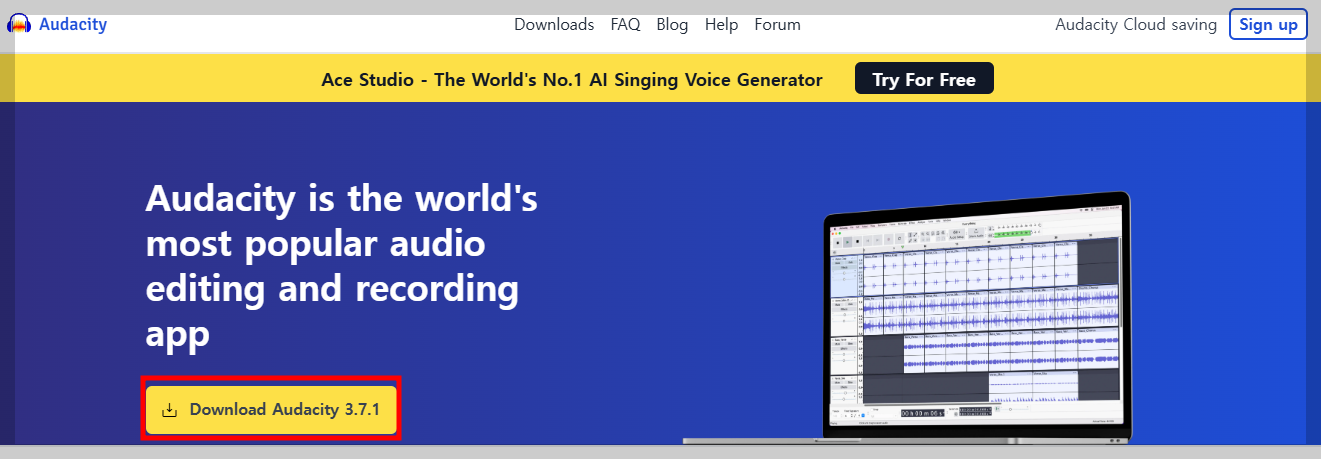Open the Blog nav link
This screenshot has height=459, width=1321.
[x=672, y=25]
